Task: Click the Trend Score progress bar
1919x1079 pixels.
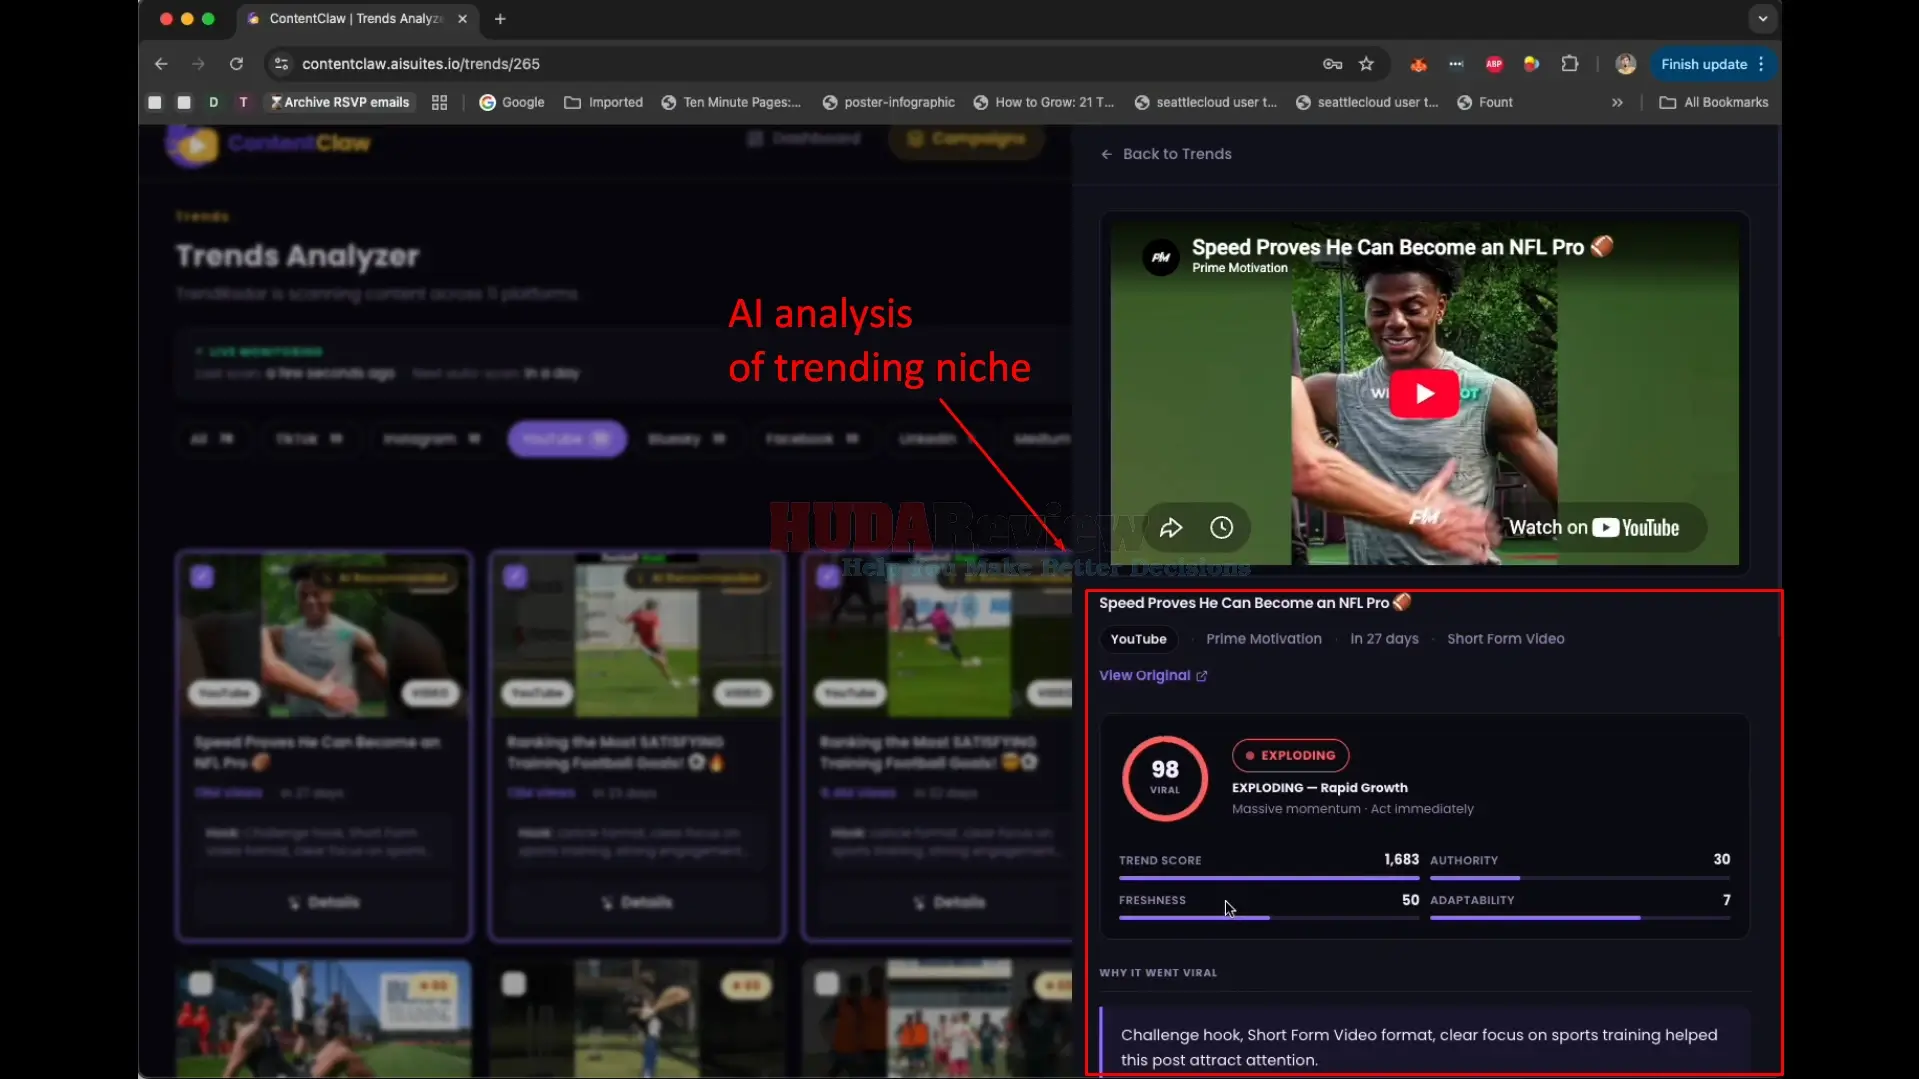Action: click(1269, 878)
